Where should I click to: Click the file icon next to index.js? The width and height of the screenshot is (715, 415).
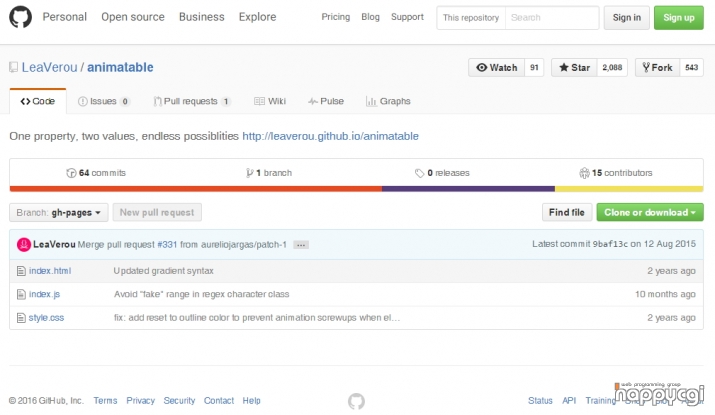click(x=21, y=294)
